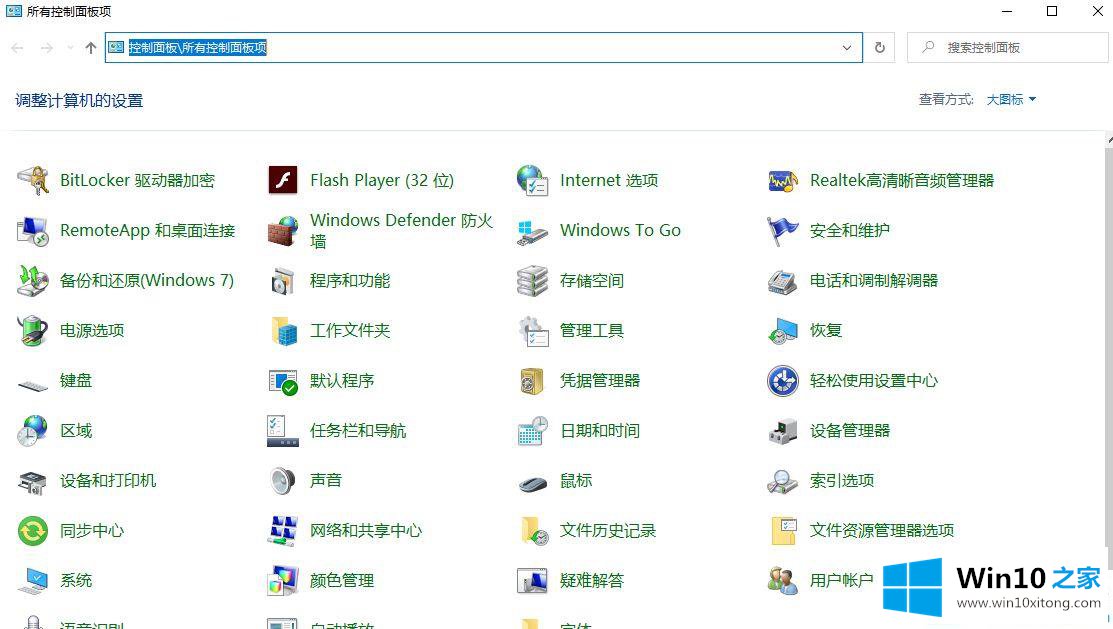Open Internet 选项 globe icon
Image resolution: width=1113 pixels, height=629 pixels.
(532, 180)
